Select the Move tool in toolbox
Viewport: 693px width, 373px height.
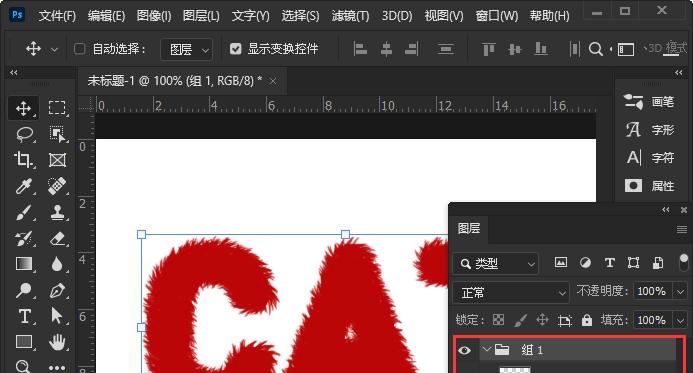click(x=23, y=108)
